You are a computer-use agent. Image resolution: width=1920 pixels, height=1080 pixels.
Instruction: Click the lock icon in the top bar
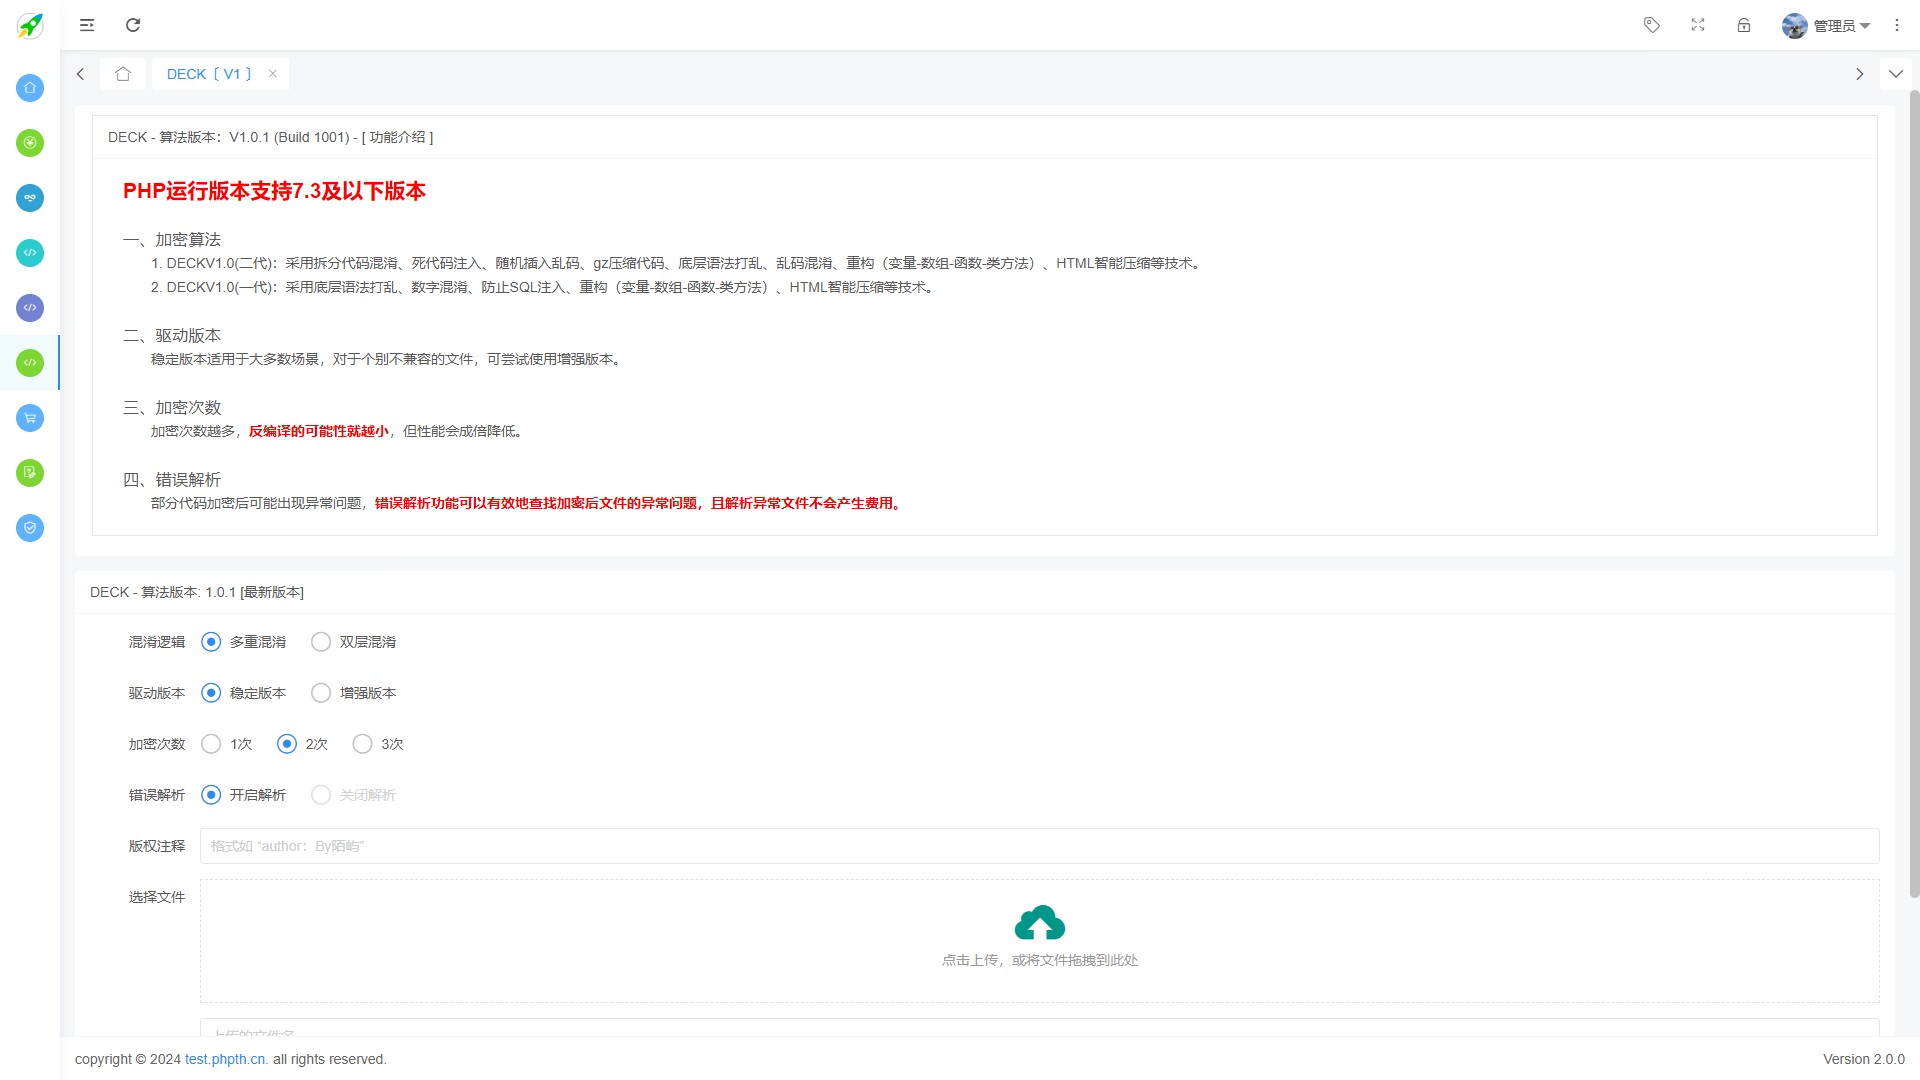(1744, 25)
